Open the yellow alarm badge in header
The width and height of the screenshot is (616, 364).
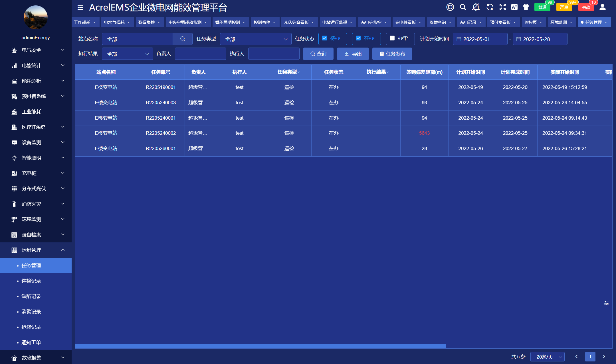tap(564, 7)
